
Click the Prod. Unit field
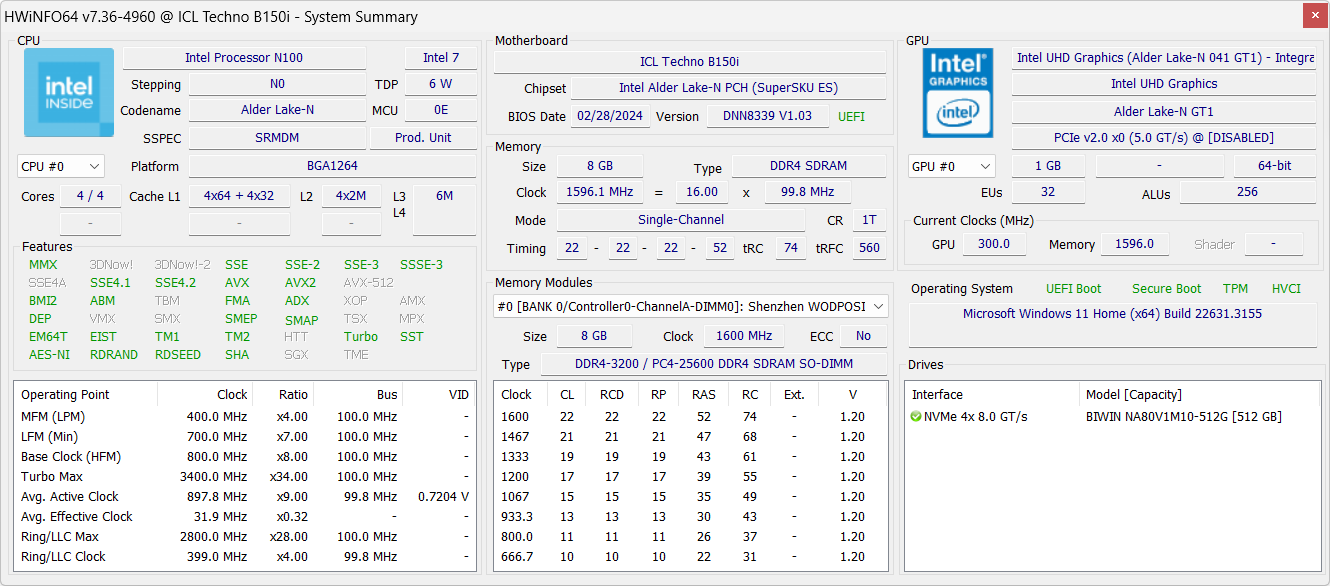pyautogui.click(x=423, y=138)
